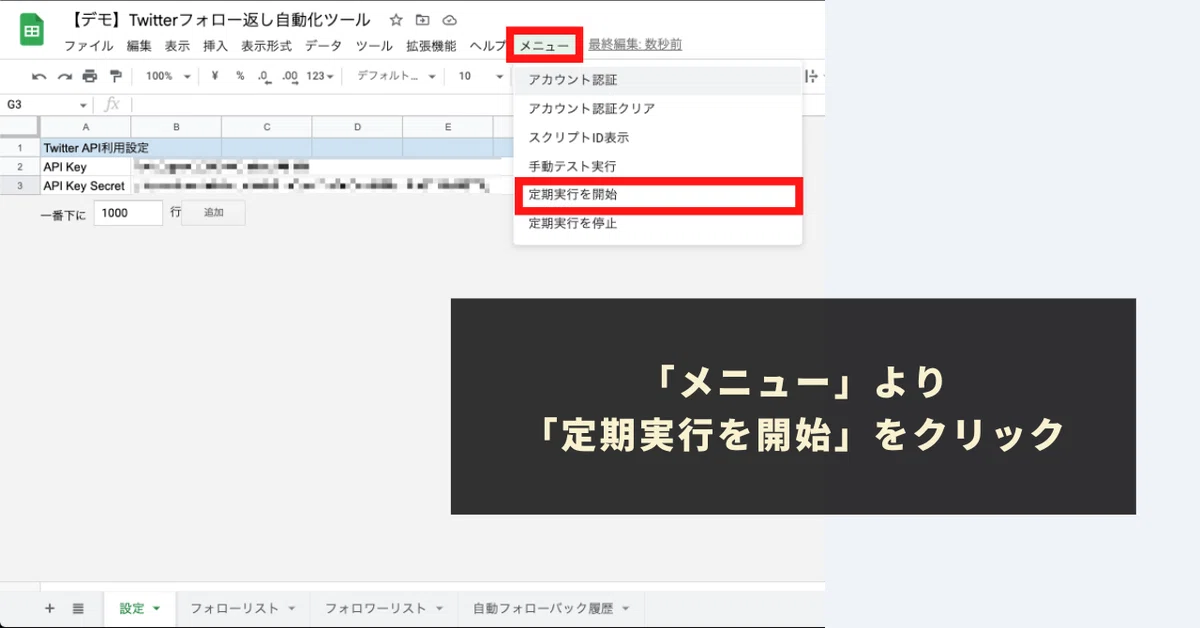The height and width of the screenshot is (628, 1200).
Task: Decrease decimal places
Action: tap(264, 76)
